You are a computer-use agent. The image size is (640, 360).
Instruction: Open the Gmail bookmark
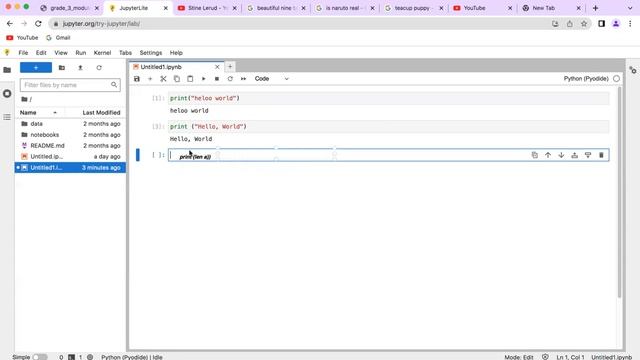coord(58,38)
